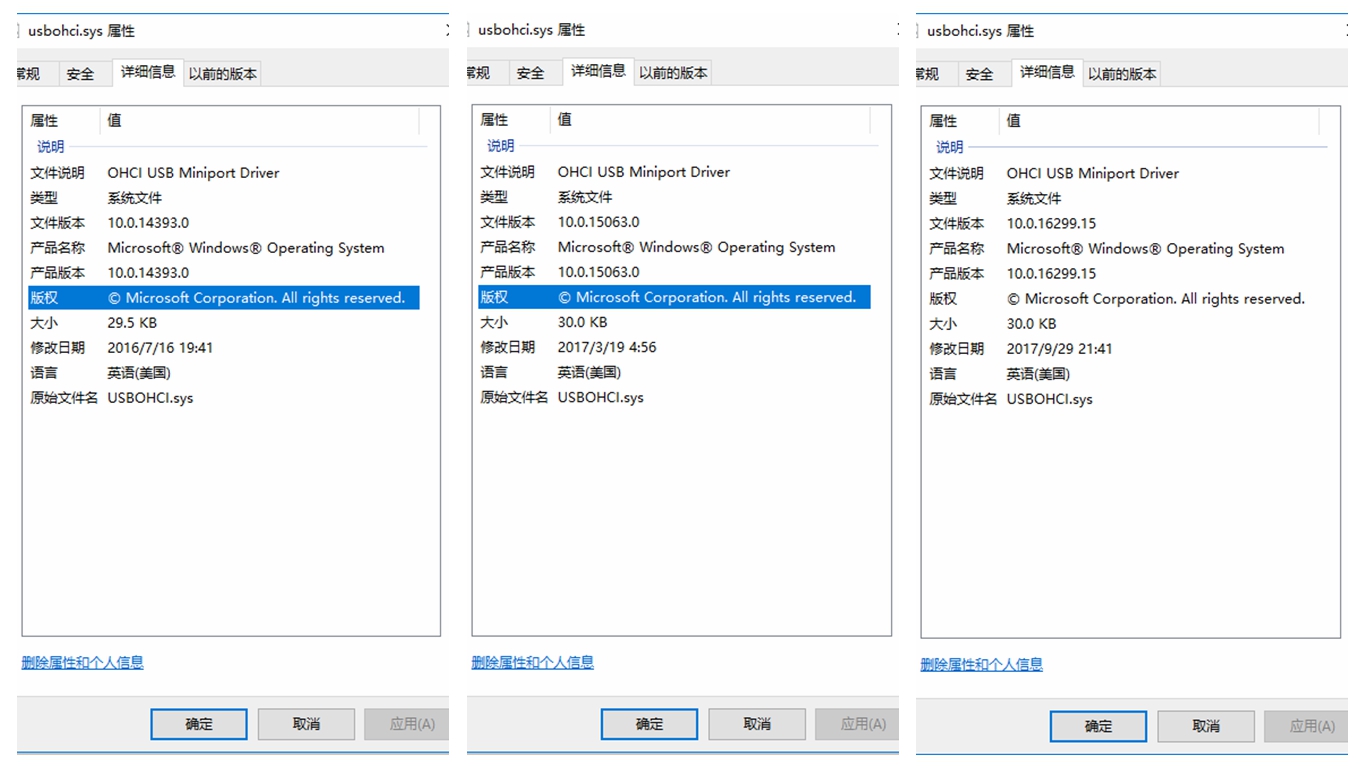
Task: Select the 产品版本 row showing 10.0.14393.0
Action: 224,273
